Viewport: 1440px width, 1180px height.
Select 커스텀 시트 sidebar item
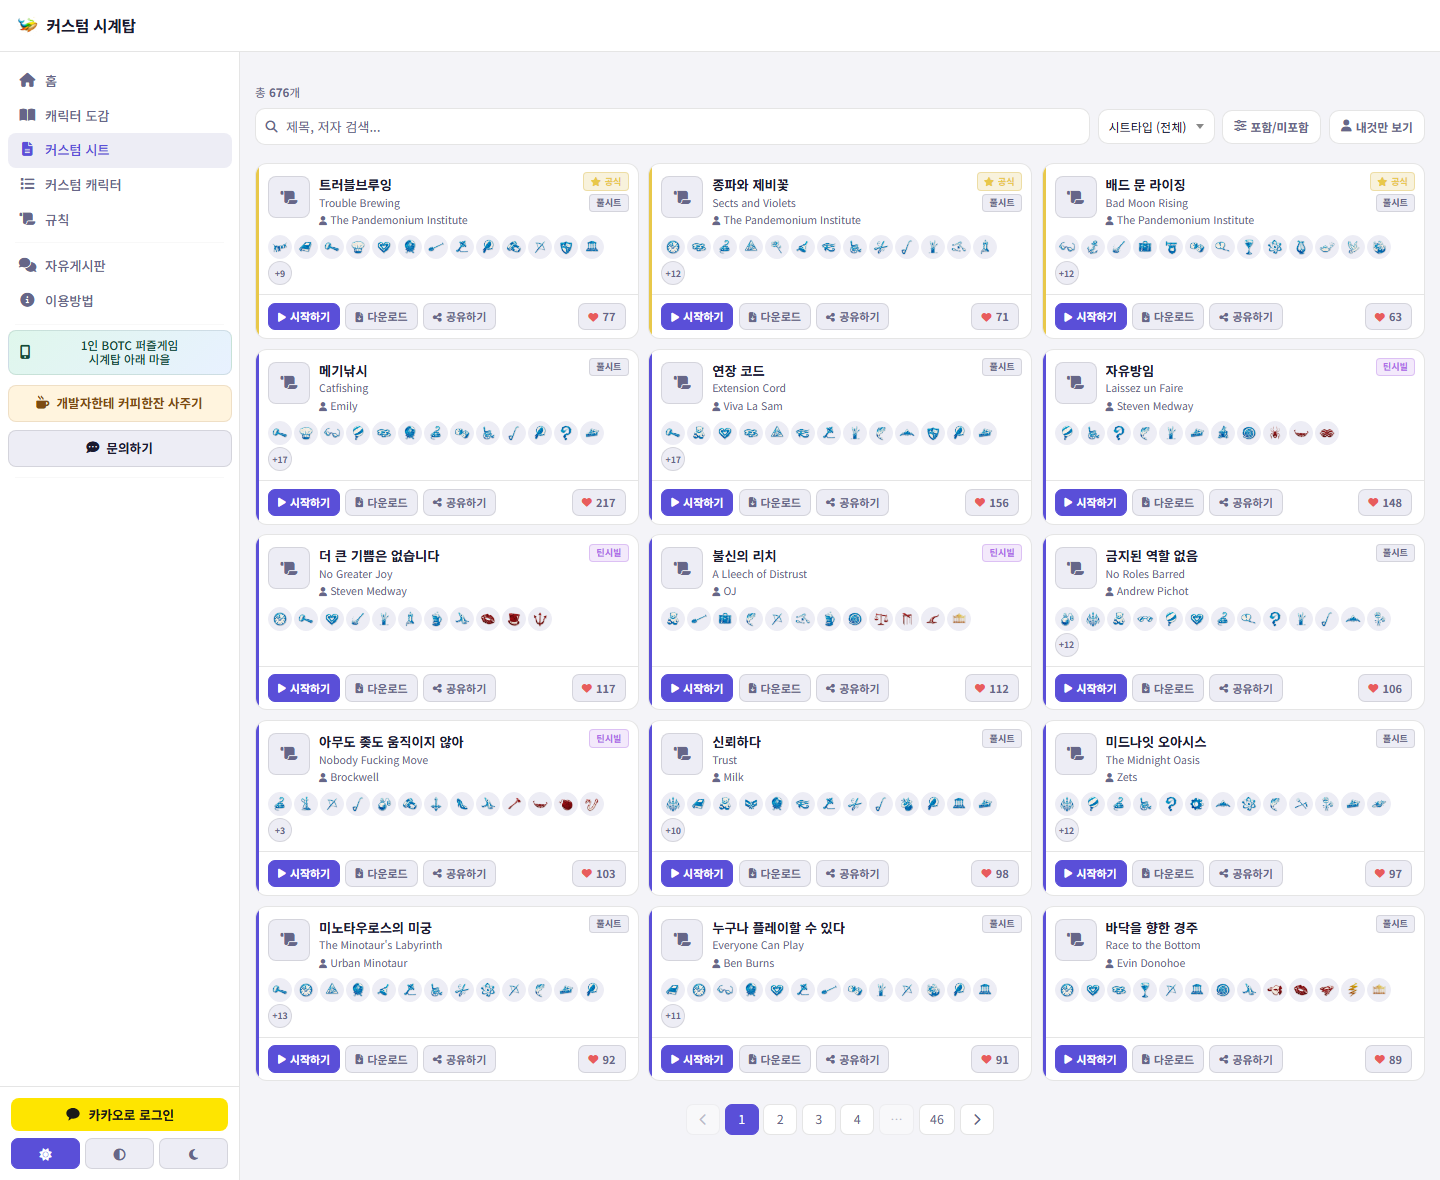click(x=119, y=150)
